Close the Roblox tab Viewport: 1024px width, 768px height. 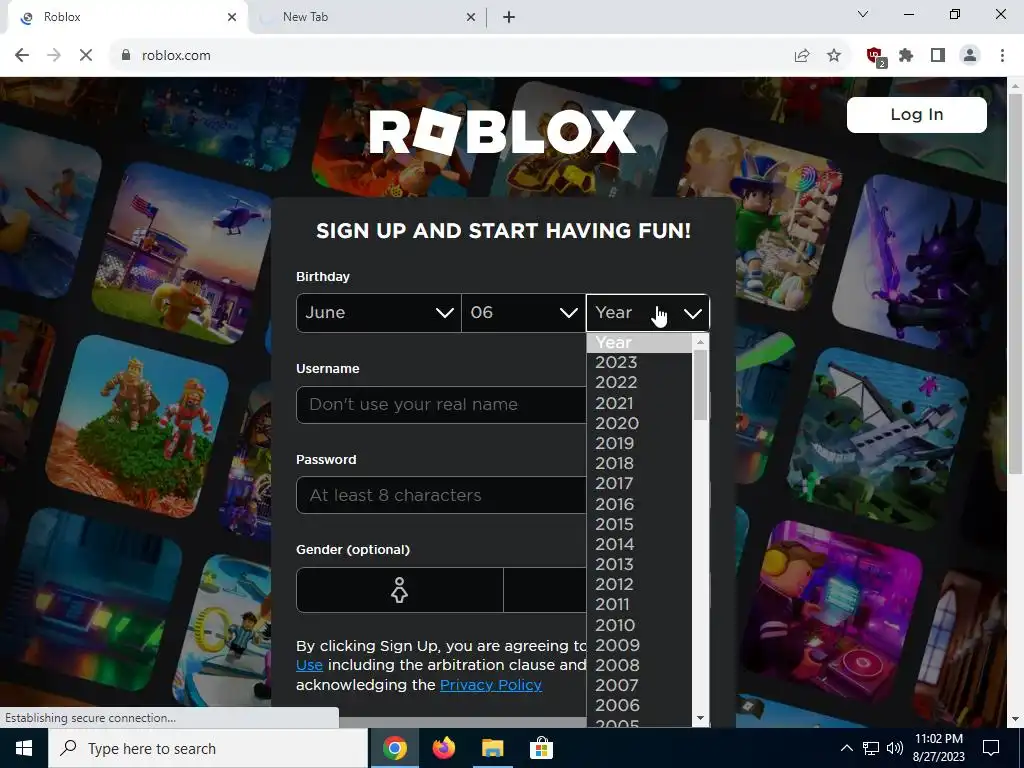[x=232, y=18]
